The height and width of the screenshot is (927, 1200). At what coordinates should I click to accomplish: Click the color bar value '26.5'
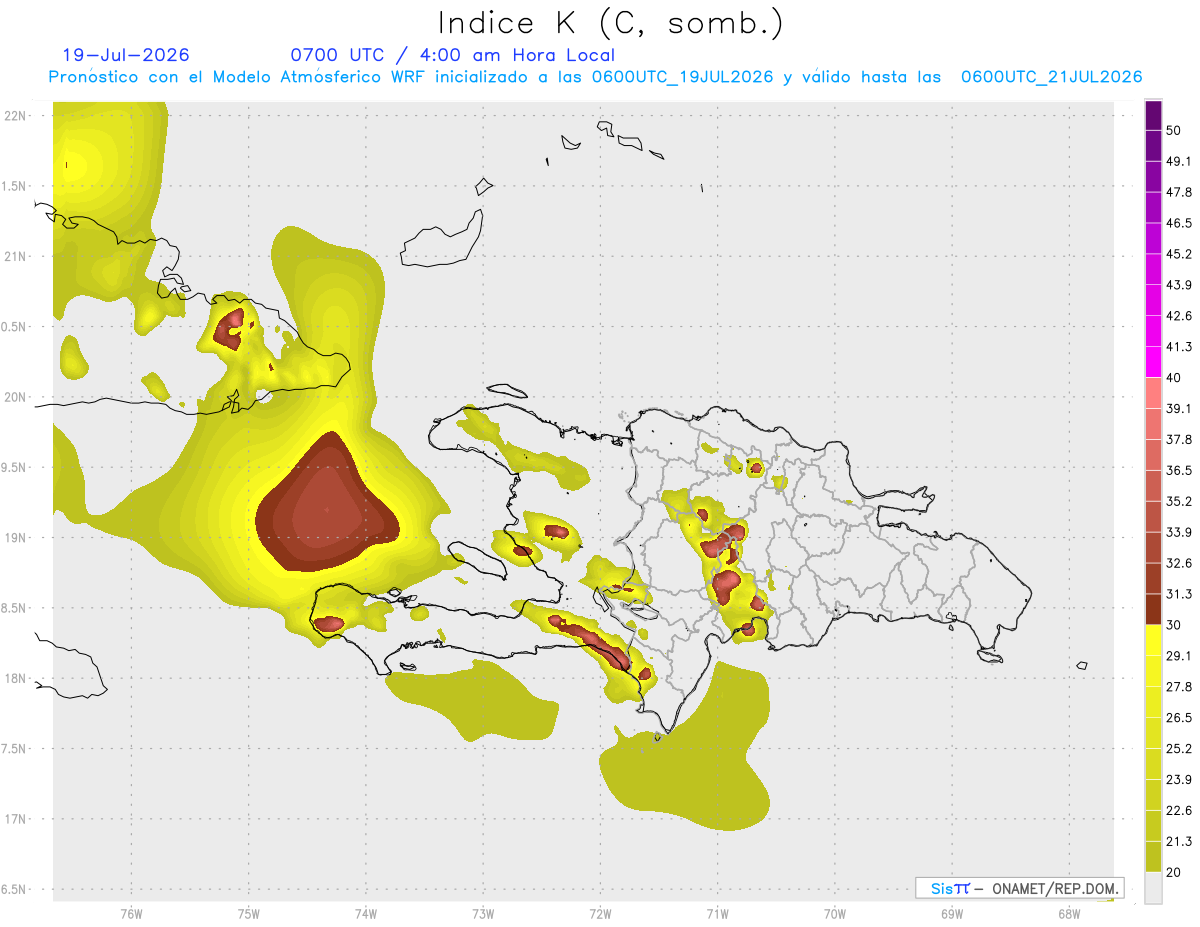pyautogui.click(x=1179, y=718)
